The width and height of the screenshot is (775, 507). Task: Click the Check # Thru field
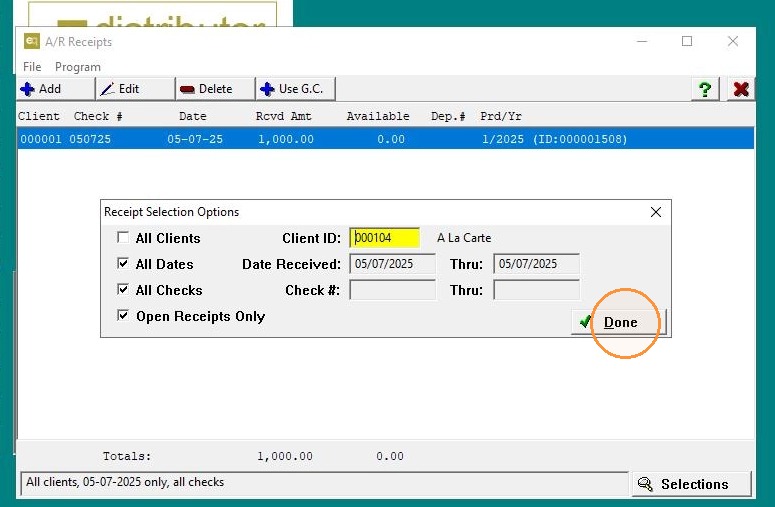click(x=536, y=290)
